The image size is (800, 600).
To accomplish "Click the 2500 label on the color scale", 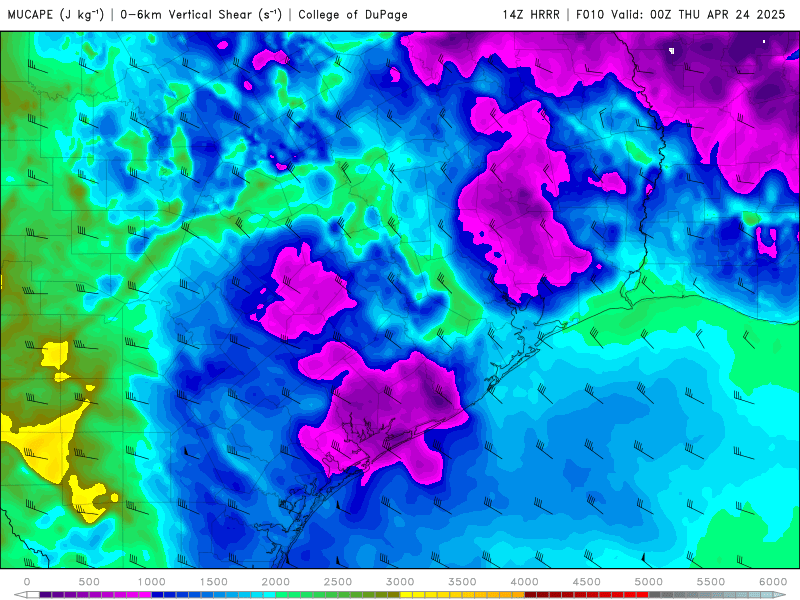I will [x=338, y=582].
